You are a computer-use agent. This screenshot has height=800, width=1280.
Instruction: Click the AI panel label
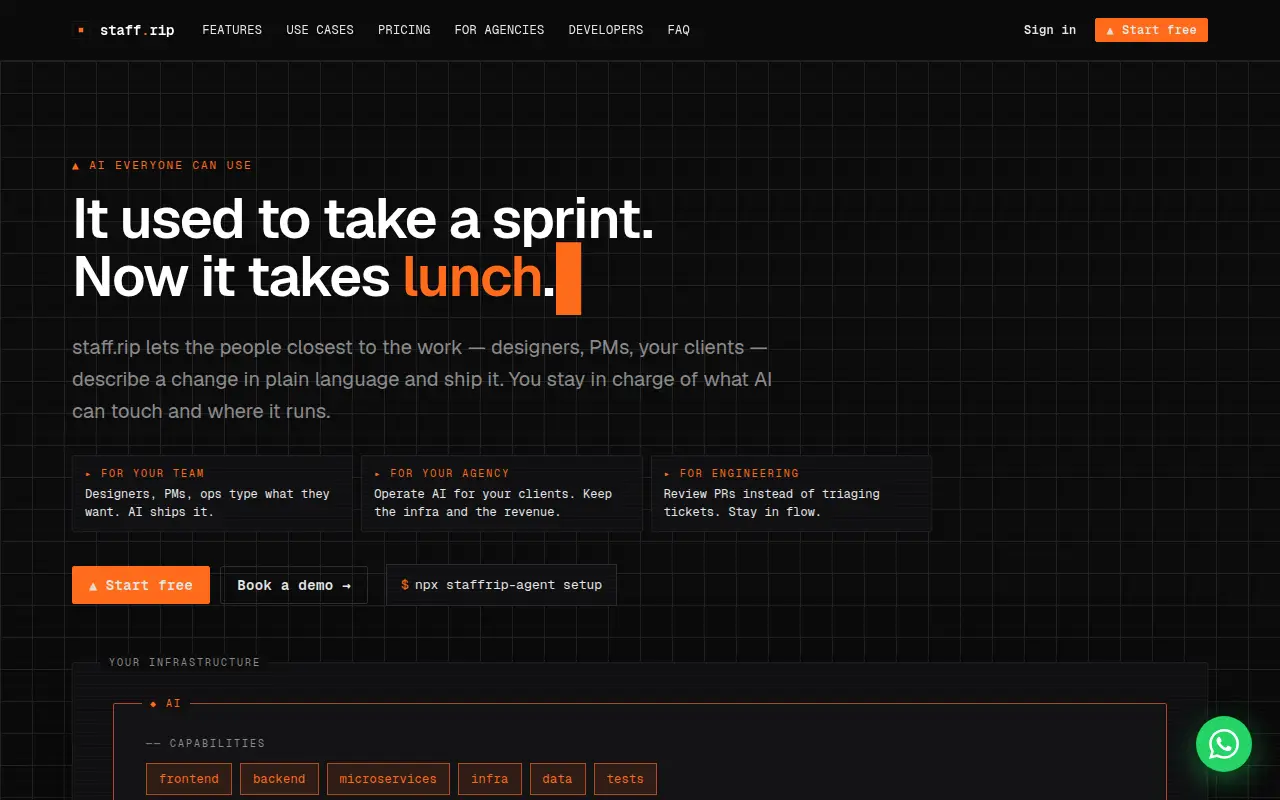coord(166,704)
